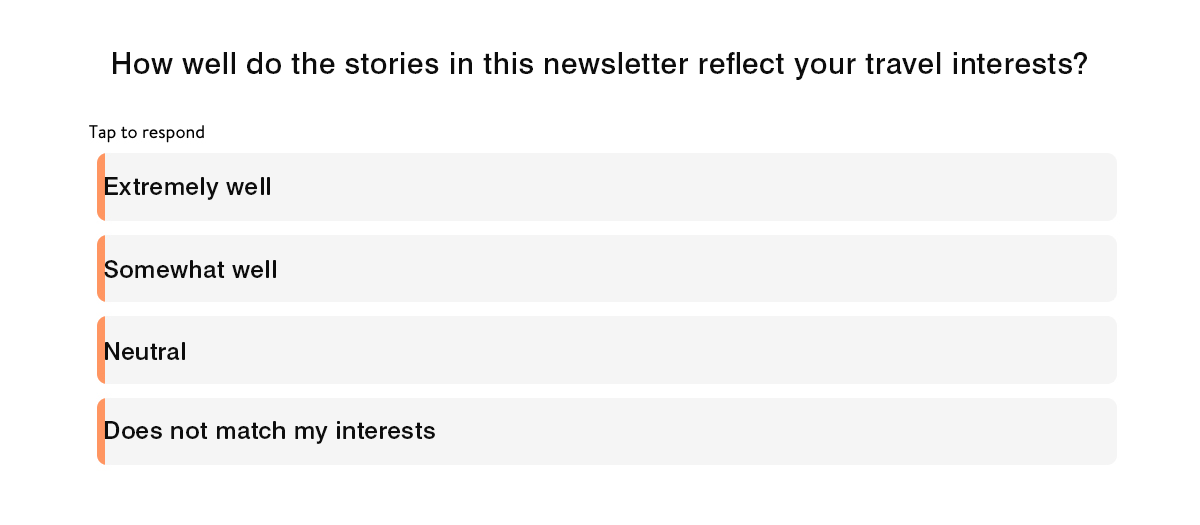The width and height of the screenshot is (1200, 525).
Task: Pick the "Neutral" option
Action: point(606,351)
